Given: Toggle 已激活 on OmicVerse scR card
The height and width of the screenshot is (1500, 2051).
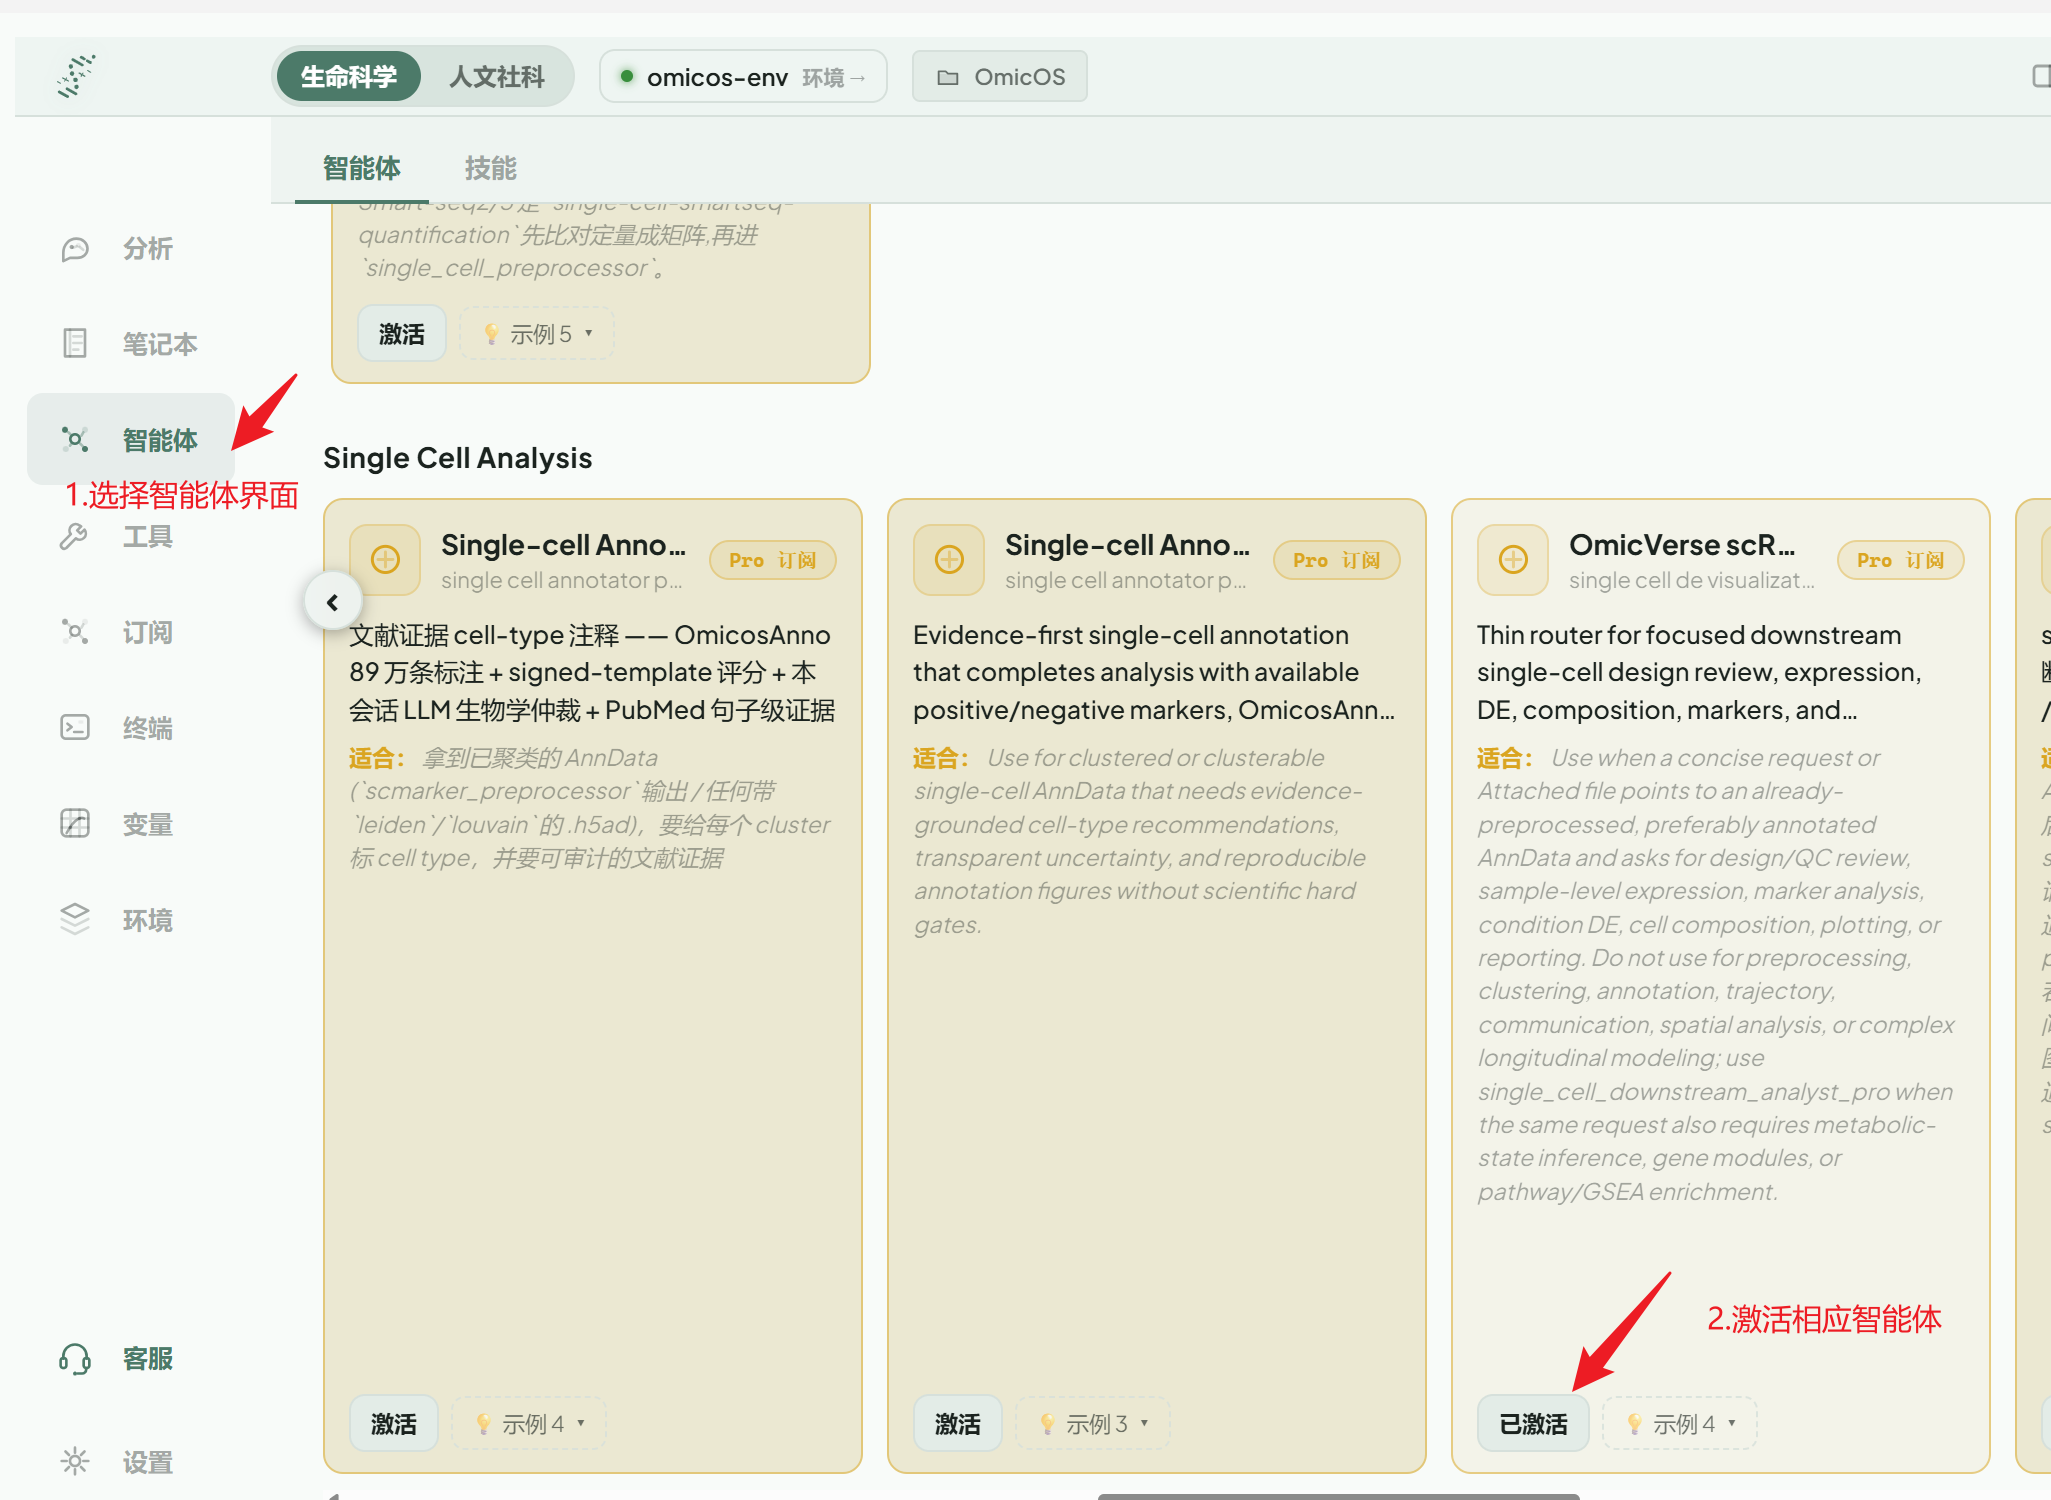Looking at the screenshot, I should (1533, 1423).
